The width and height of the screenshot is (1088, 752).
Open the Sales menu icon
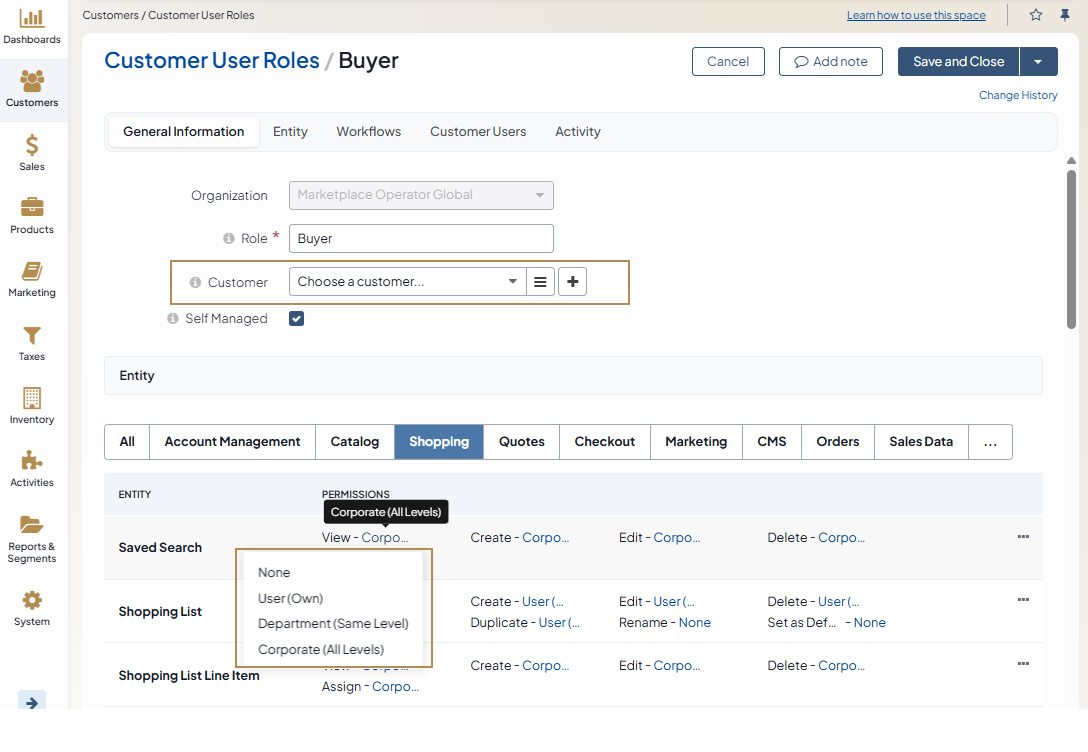coord(32,153)
